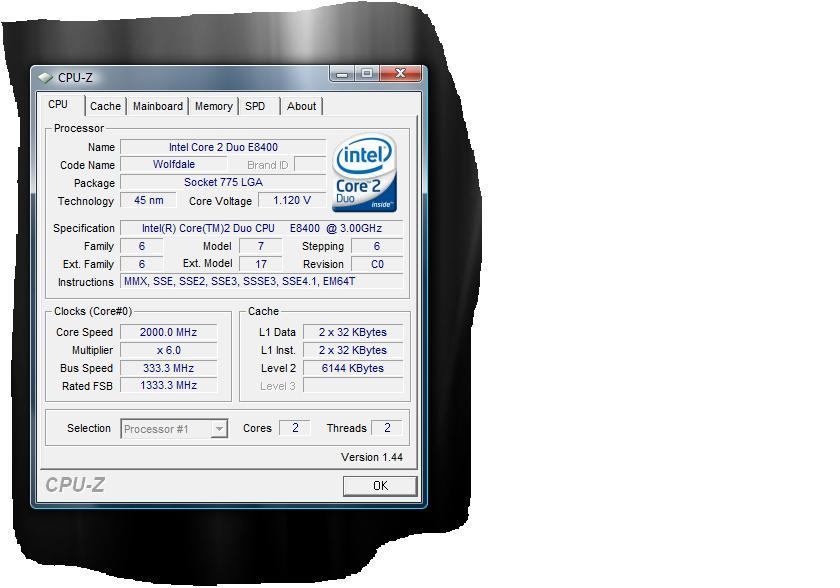Click the Multiplier x 6.0 value
Viewport: 840px width, 588px height.
pyautogui.click(x=168, y=350)
